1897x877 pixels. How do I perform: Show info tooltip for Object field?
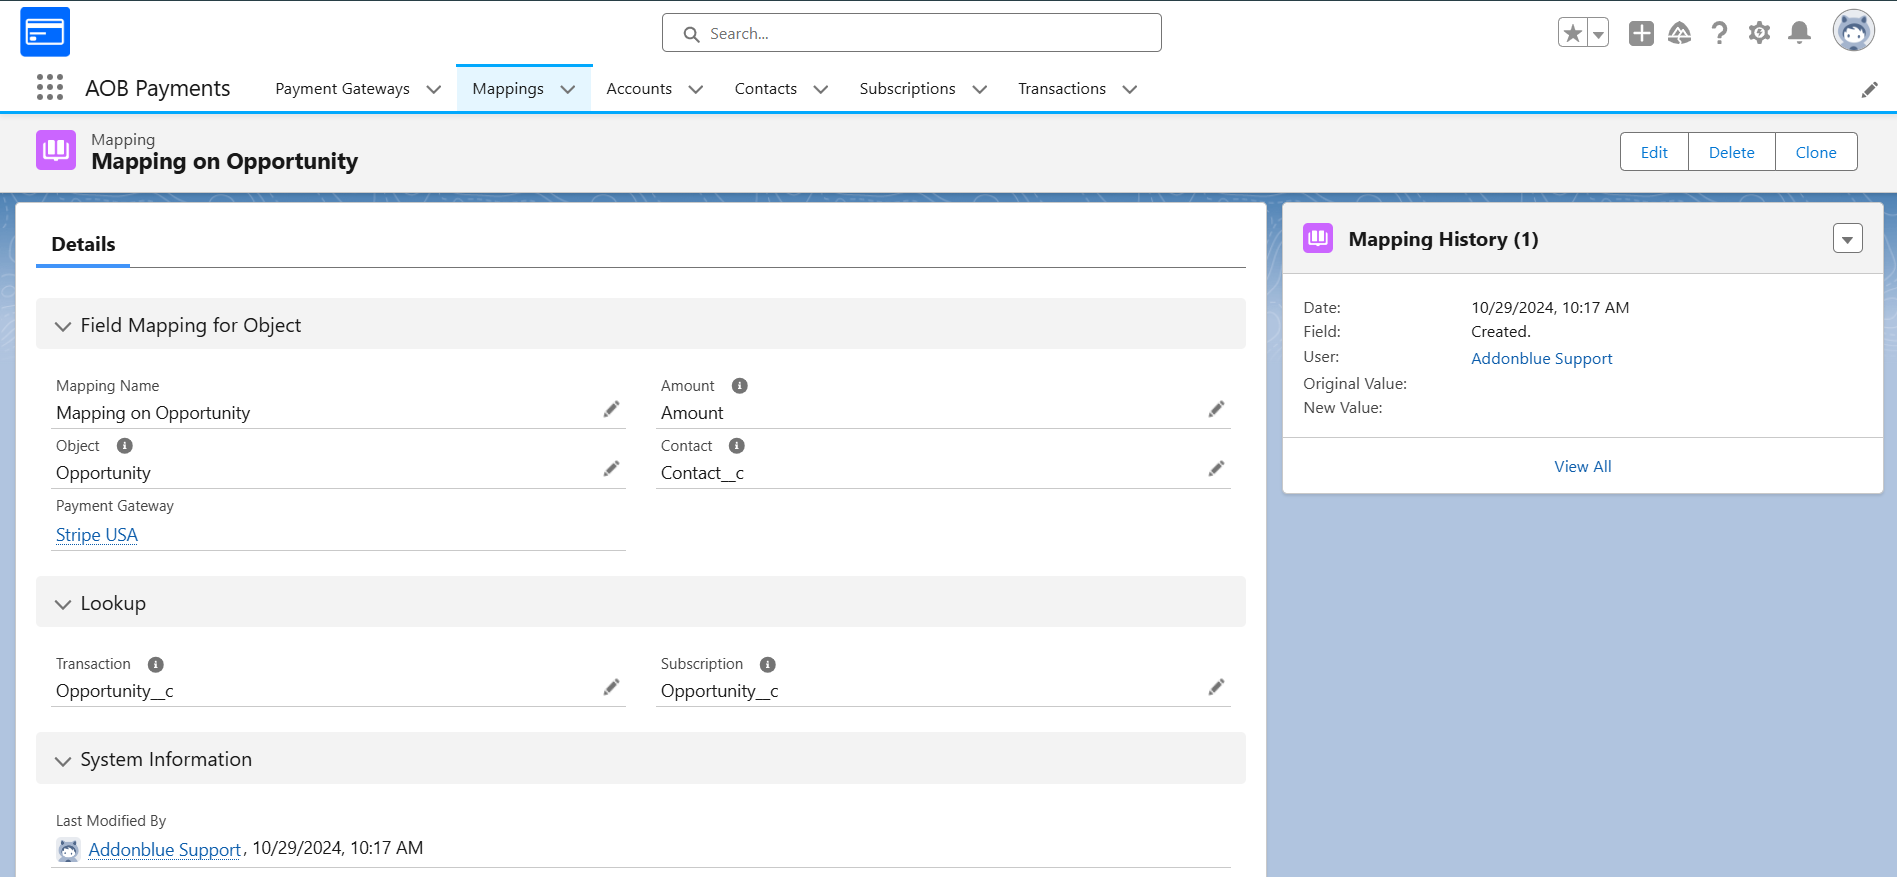[x=125, y=446]
